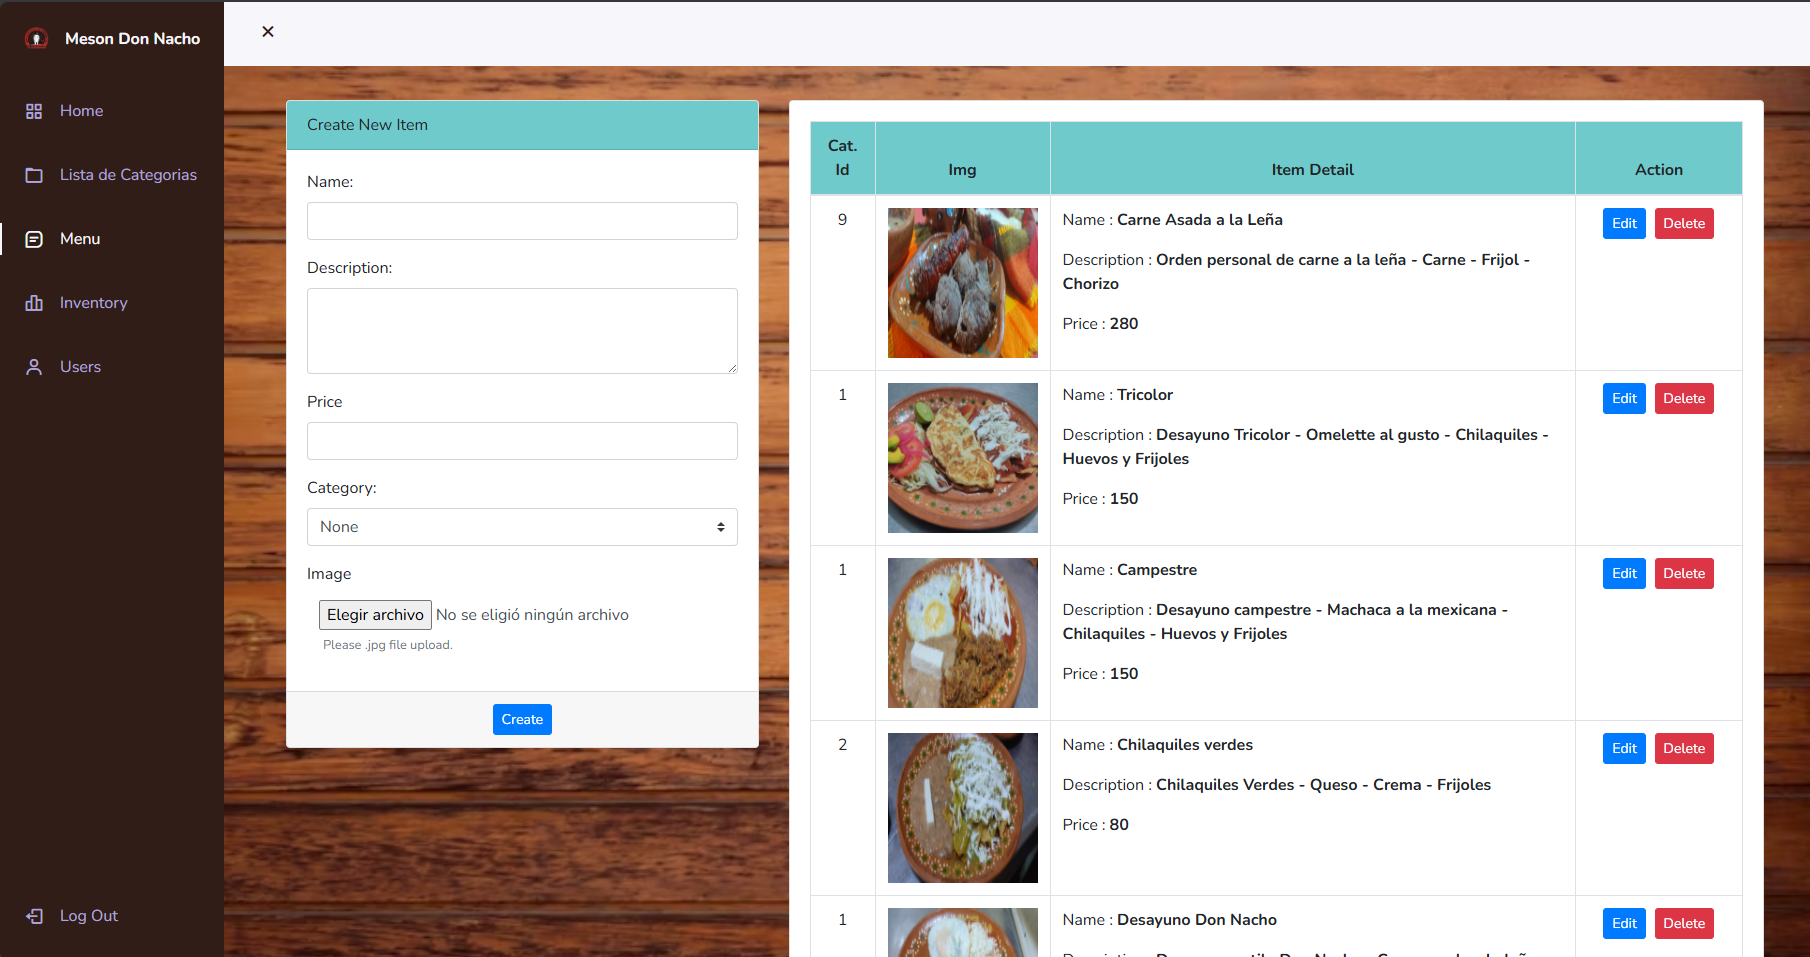Click the Meson Don Nacho logo icon
1810x957 pixels.
(x=36, y=39)
